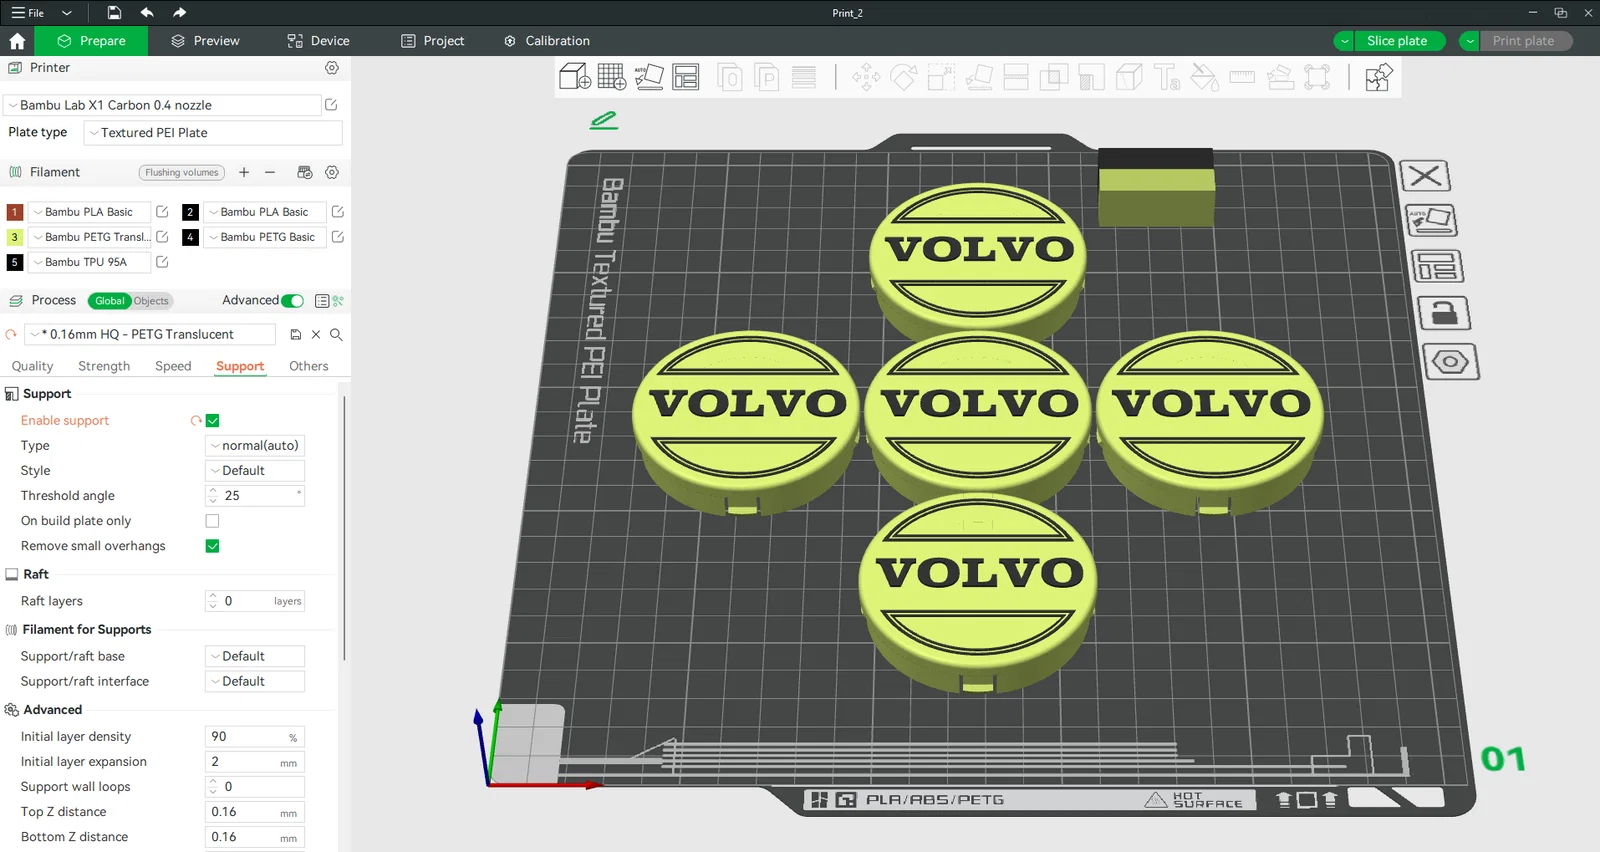The height and width of the screenshot is (852, 1600).
Task: Open the Support/raft interface filament dropdown
Action: [255, 682]
